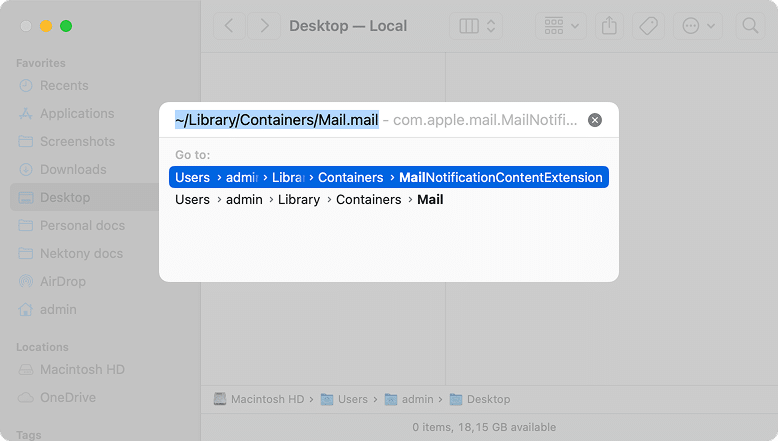Click the Favorites section header
This screenshot has height=441, width=778.
[41, 63]
